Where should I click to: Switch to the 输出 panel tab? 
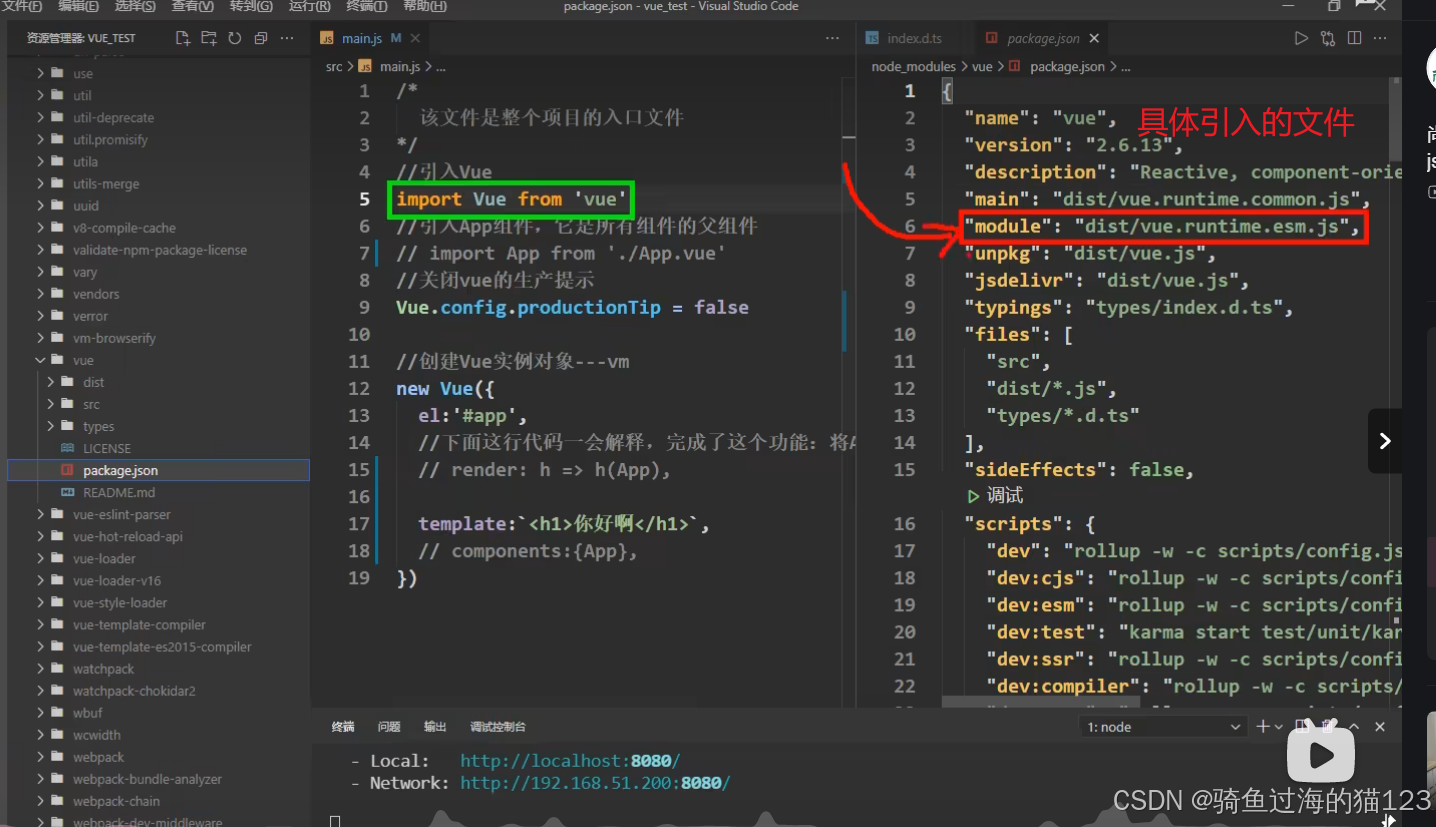435,727
